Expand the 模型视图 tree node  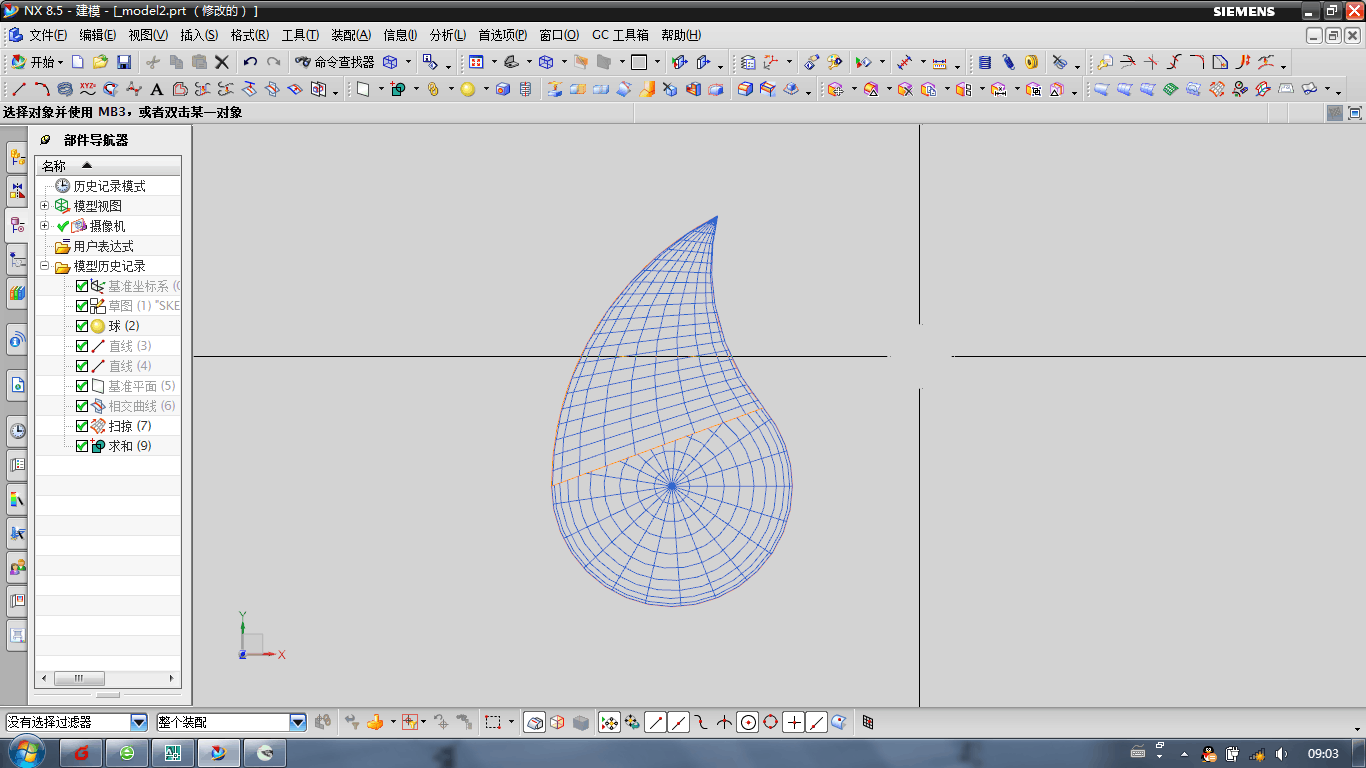(45, 206)
